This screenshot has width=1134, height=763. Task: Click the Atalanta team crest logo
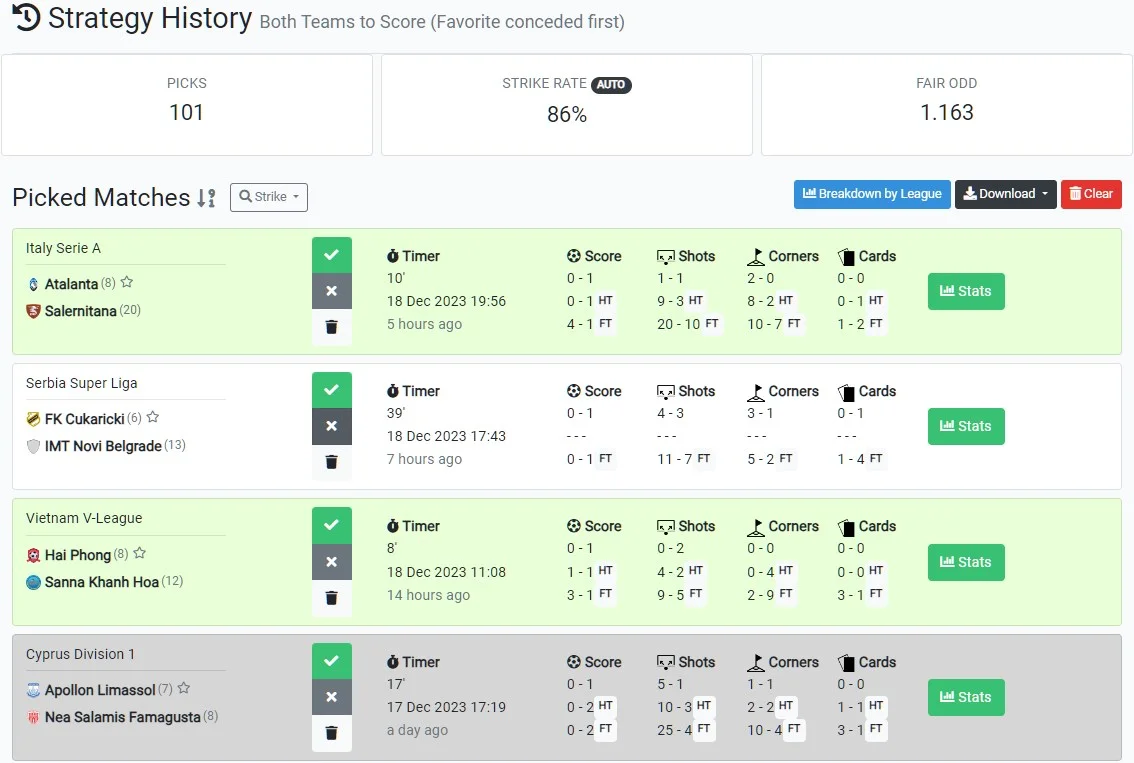[x=33, y=283]
